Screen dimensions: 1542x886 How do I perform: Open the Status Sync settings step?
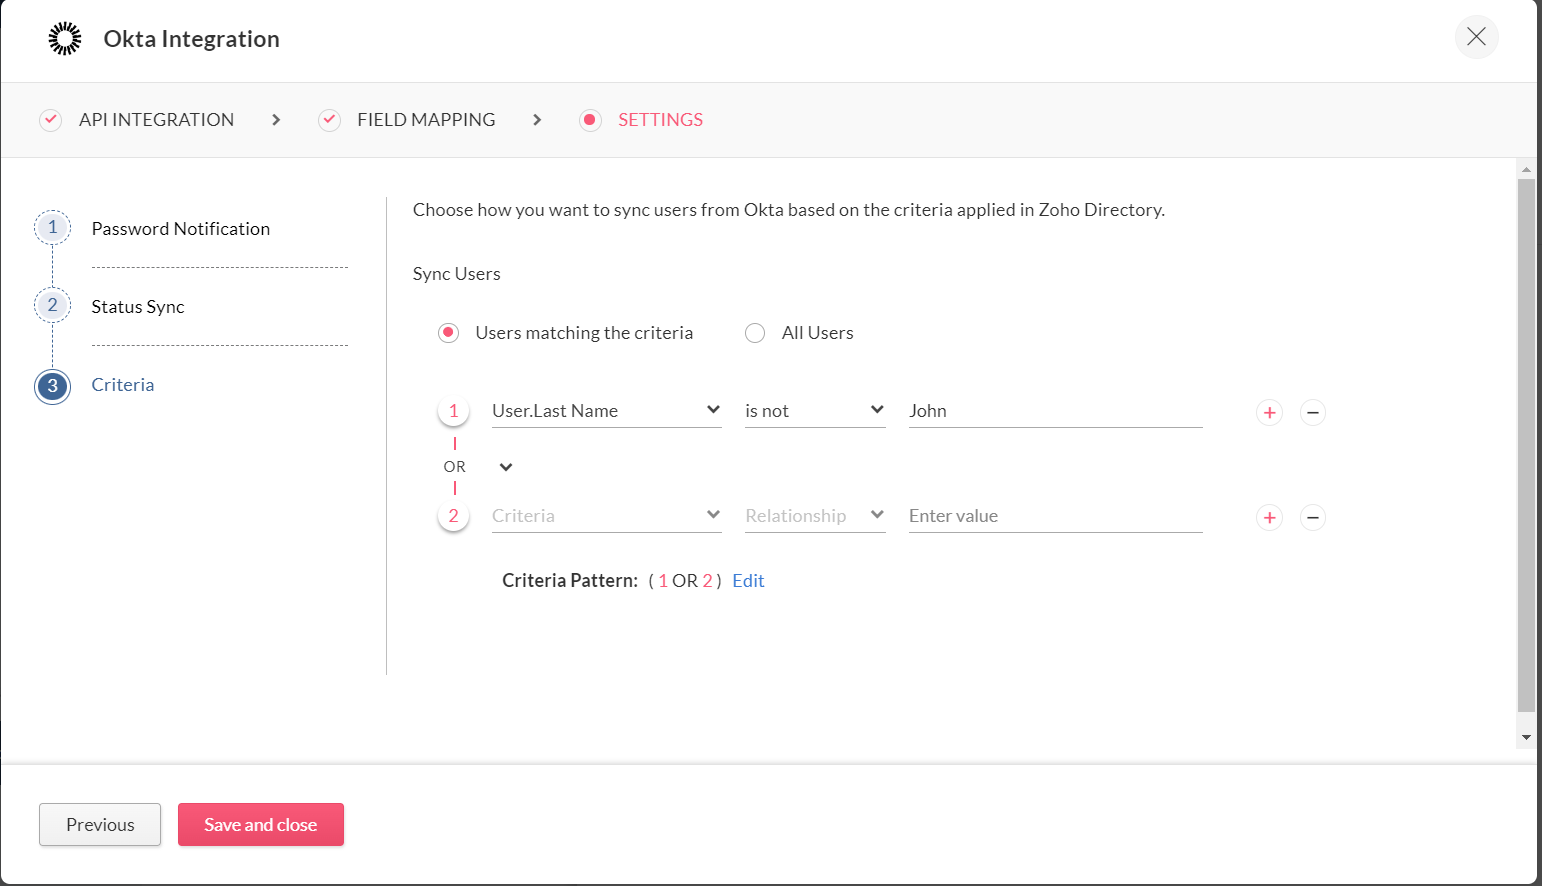[138, 307]
